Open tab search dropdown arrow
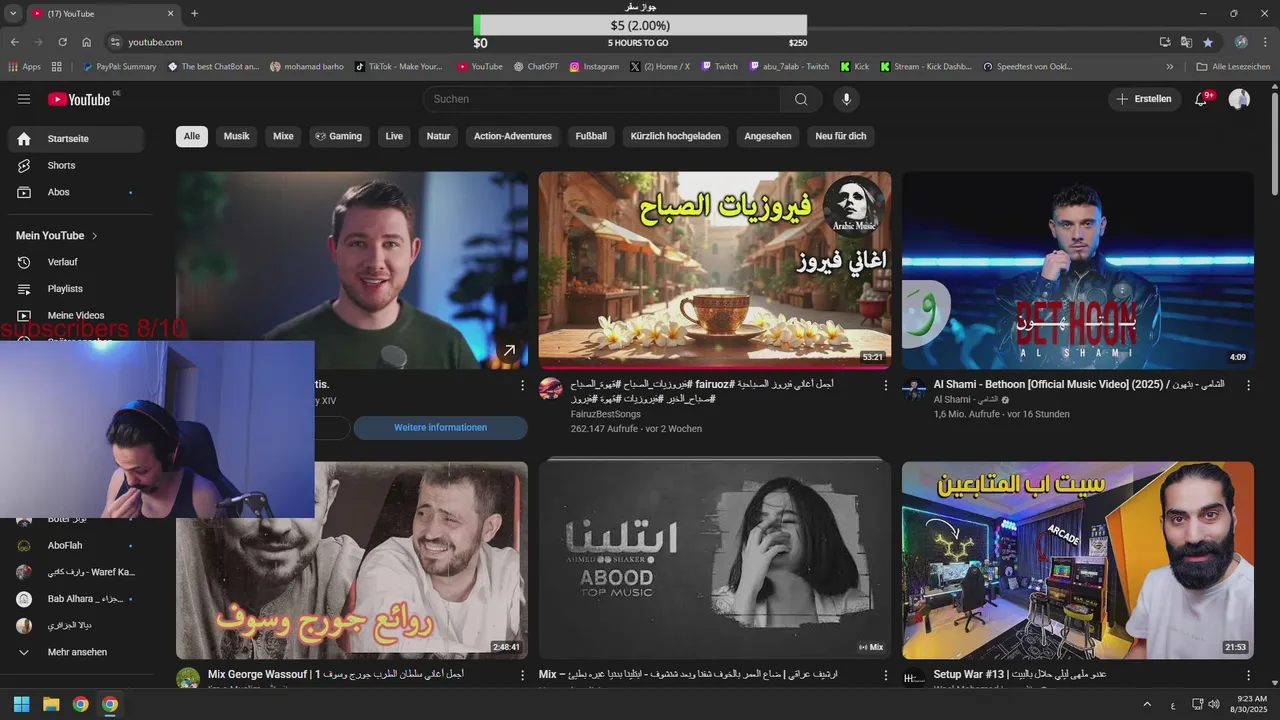Viewport: 1280px width, 720px height. click(x=13, y=13)
